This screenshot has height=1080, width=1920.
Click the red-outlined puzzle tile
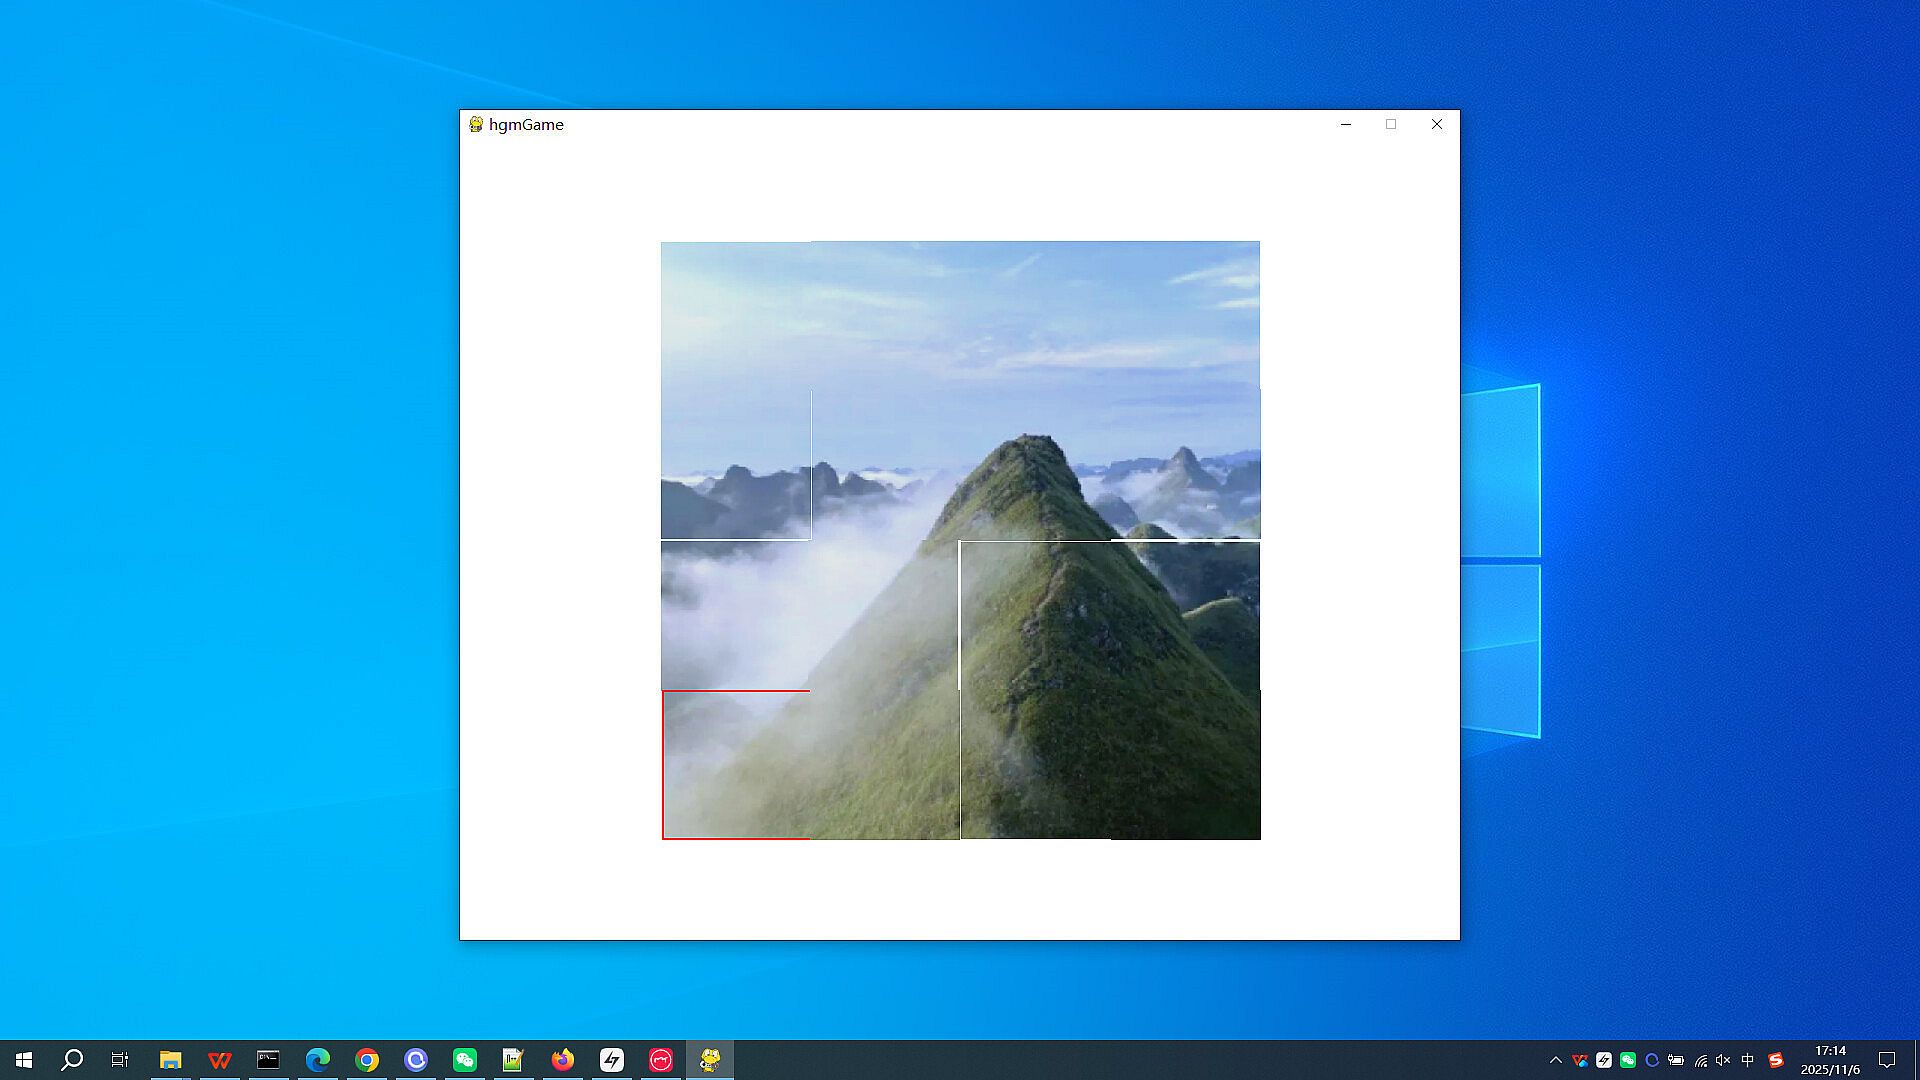[x=736, y=765]
